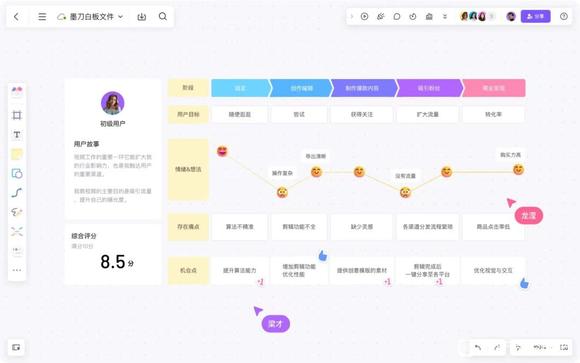Open comments with the speech bubble icon
The width and height of the screenshot is (580, 363).
click(397, 17)
